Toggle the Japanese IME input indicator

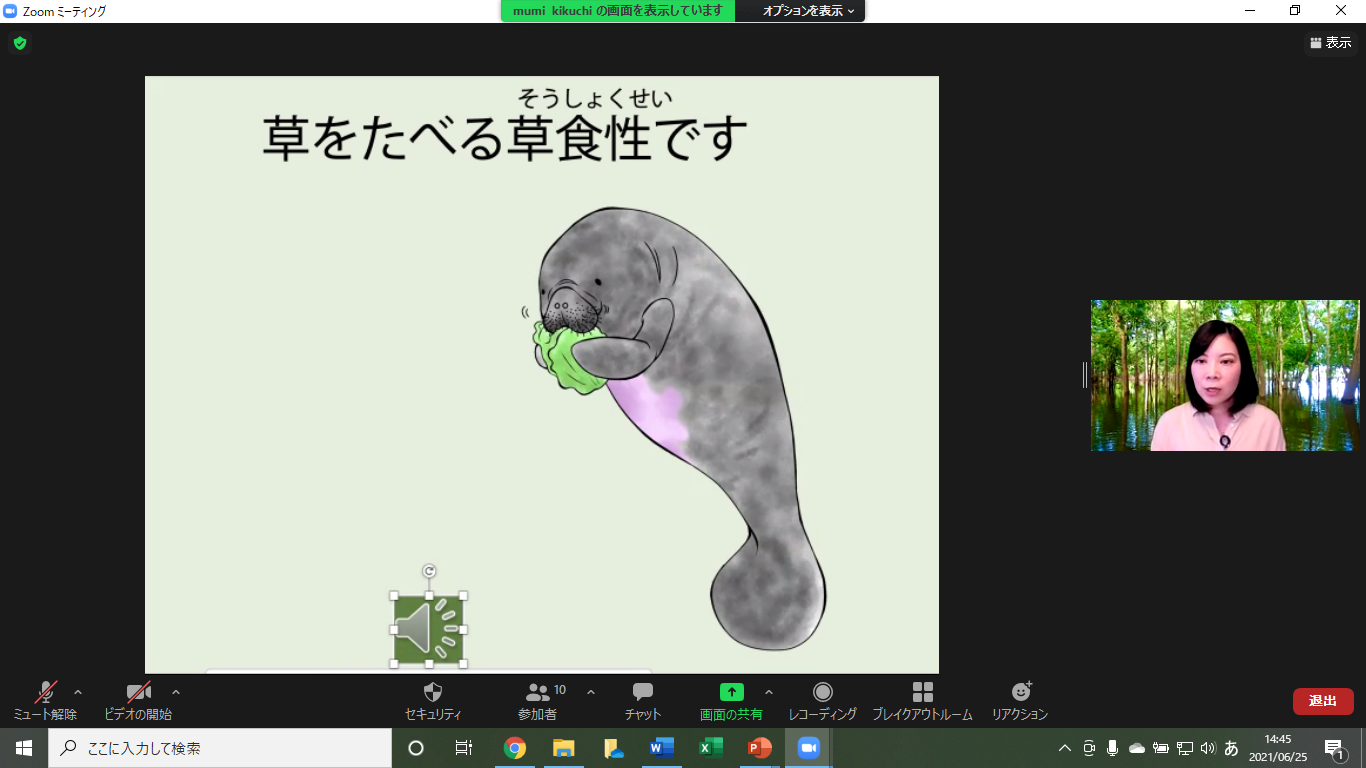(x=1231, y=748)
